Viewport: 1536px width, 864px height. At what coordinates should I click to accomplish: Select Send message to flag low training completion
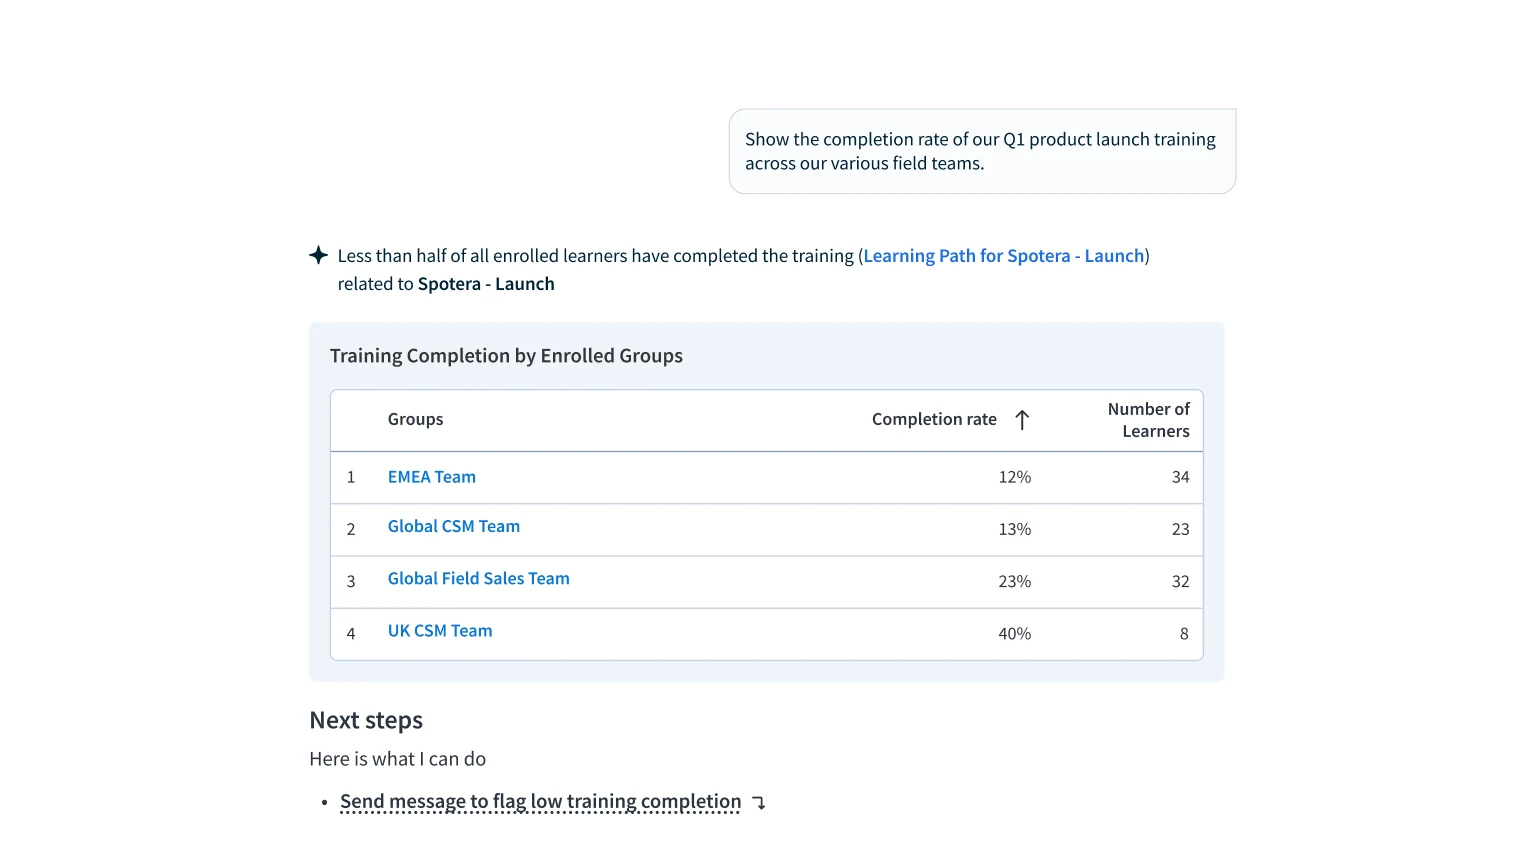coord(541,802)
